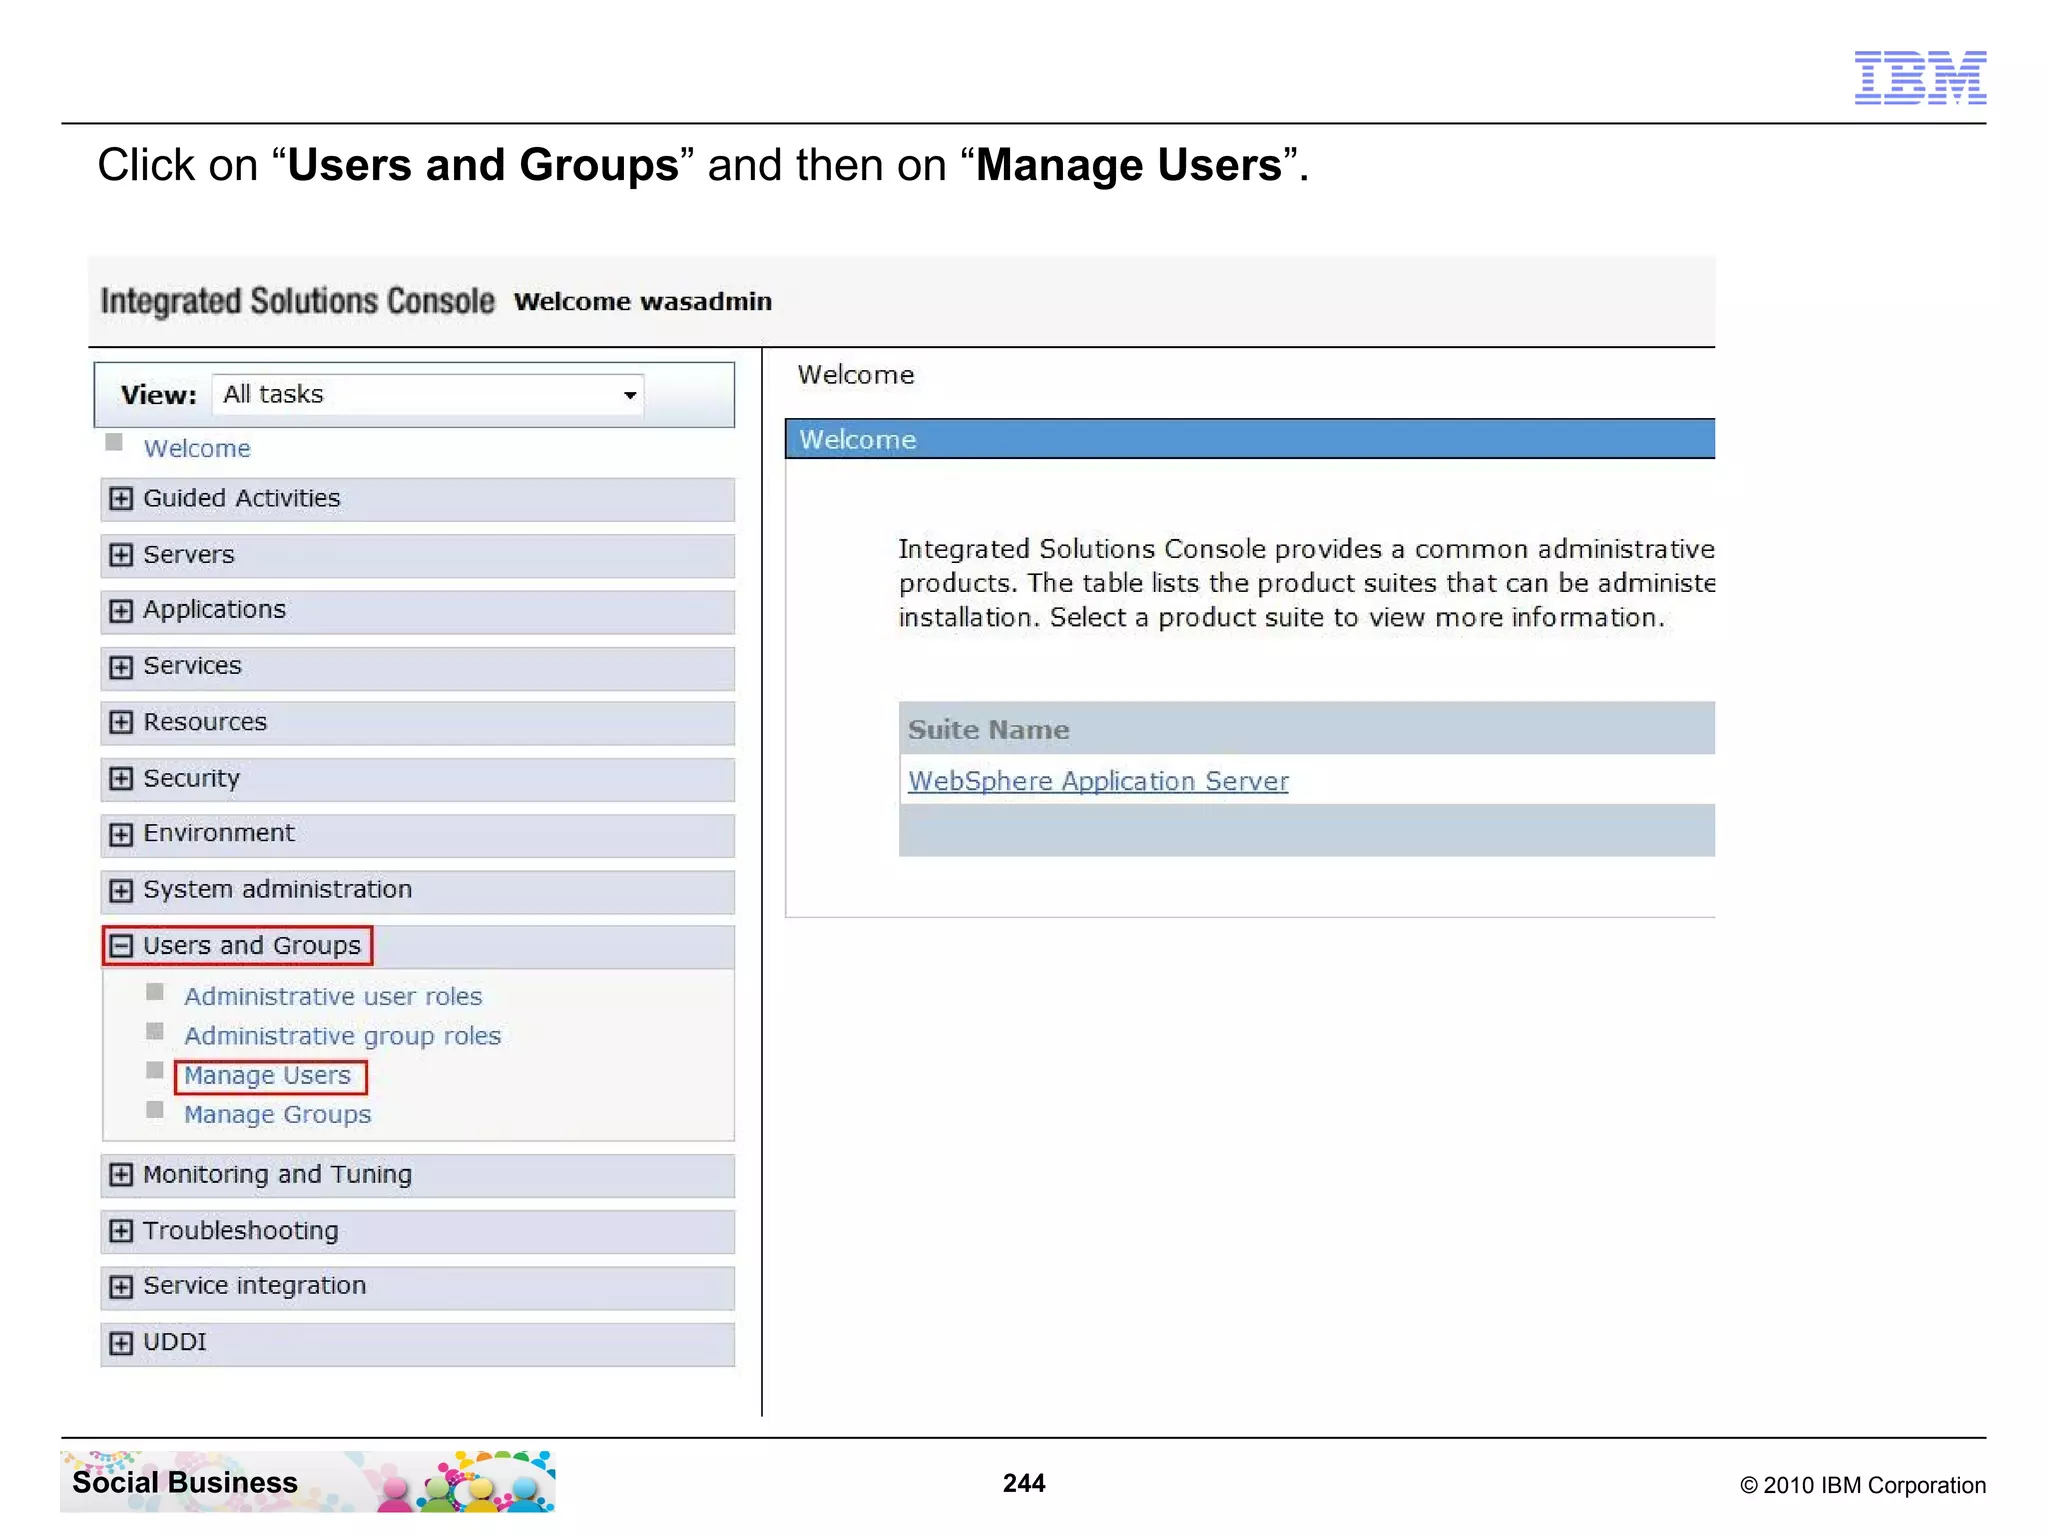The image size is (2048, 1536).
Task: Open the WebSphere Application Server link
Action: [x=1098, y=781]
